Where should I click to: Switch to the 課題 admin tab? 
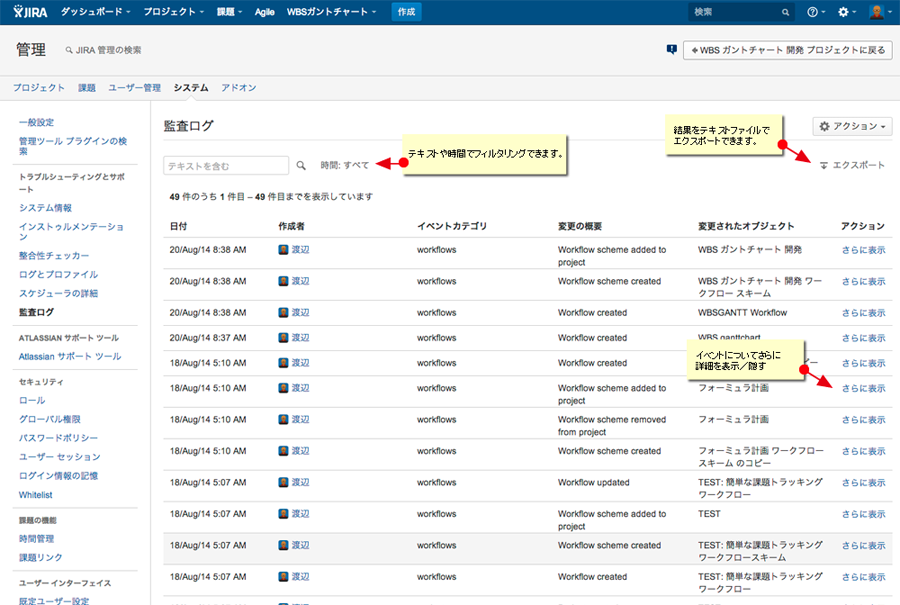(x=87, y=87)
